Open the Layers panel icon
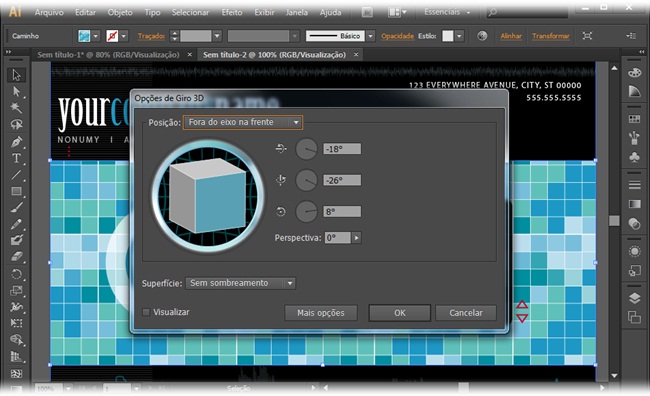 point(634,298)
